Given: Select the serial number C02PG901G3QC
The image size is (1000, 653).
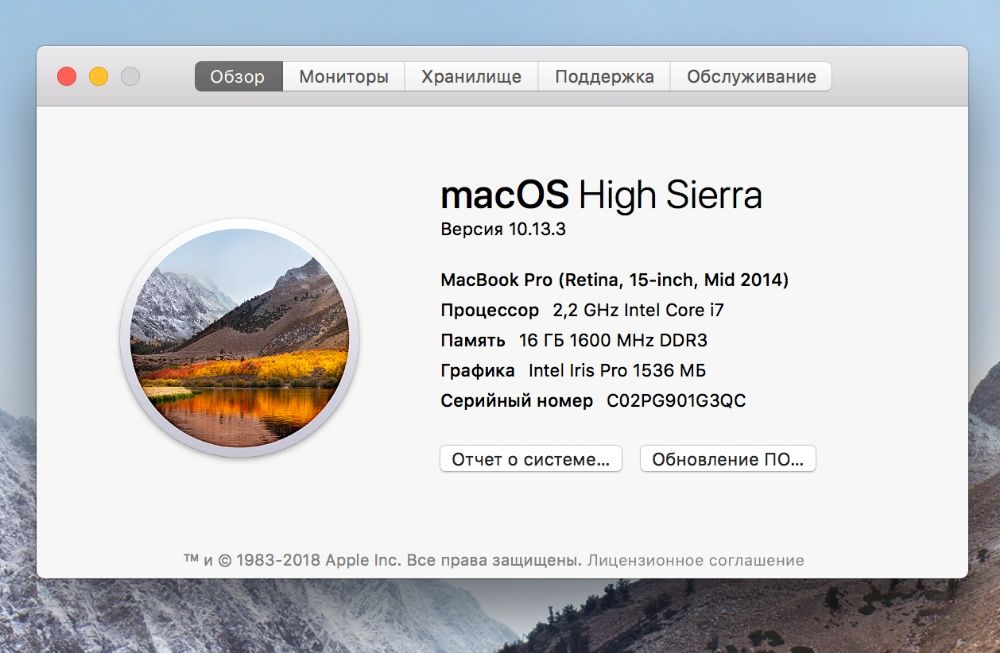Looking at the screenshot, I should 676,401.
